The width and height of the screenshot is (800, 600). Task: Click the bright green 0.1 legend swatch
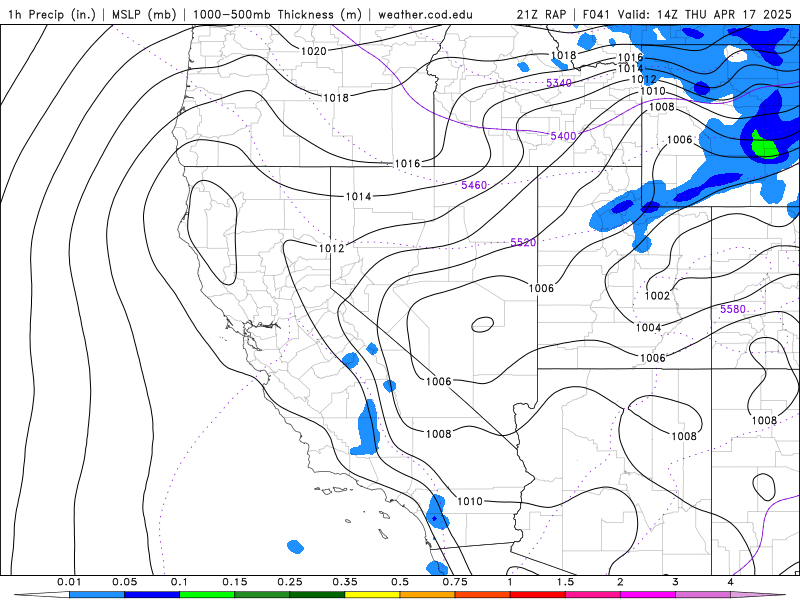(x=207, y=595)
